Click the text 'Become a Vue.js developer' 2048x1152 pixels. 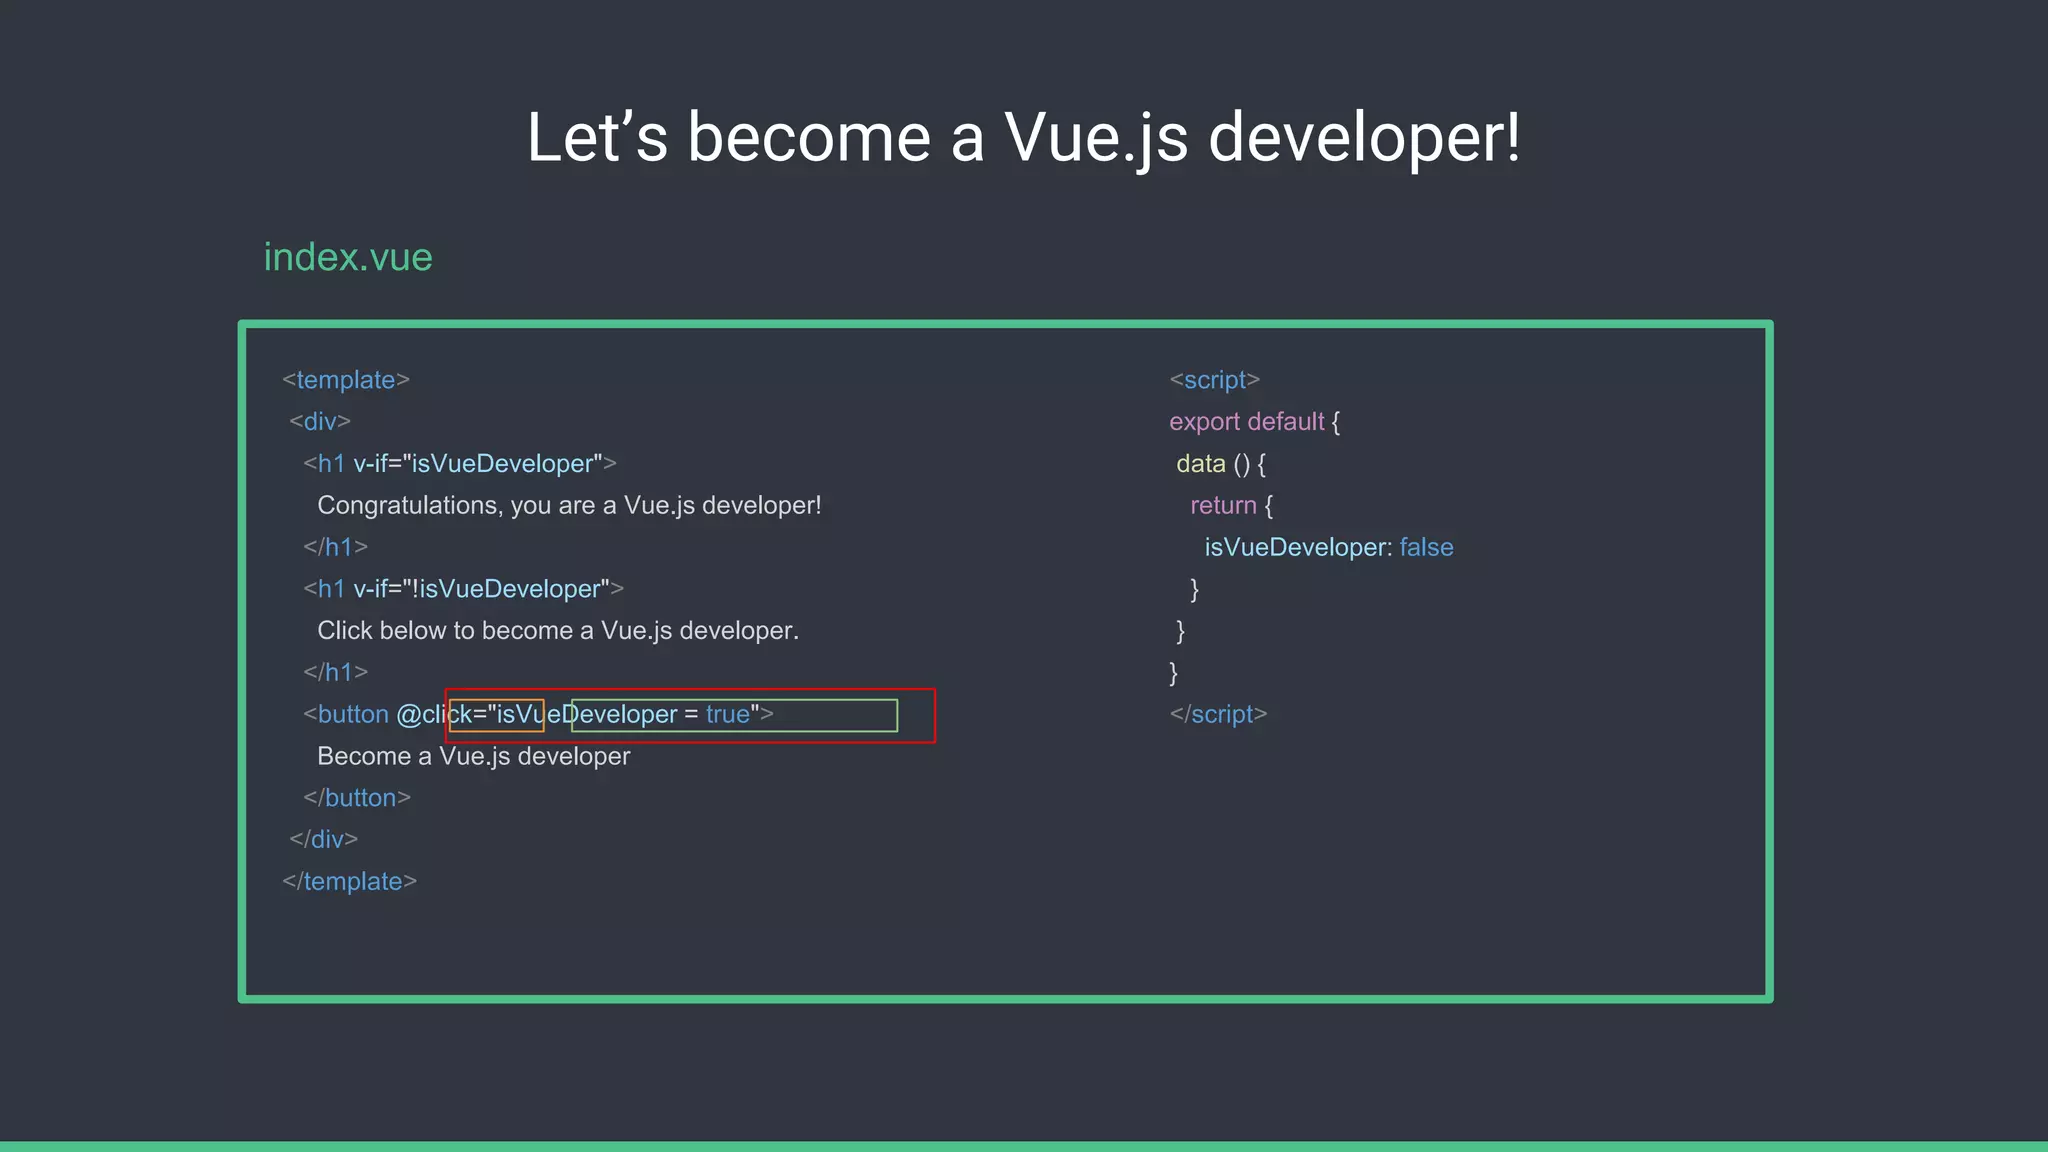[x=474, y=757]
